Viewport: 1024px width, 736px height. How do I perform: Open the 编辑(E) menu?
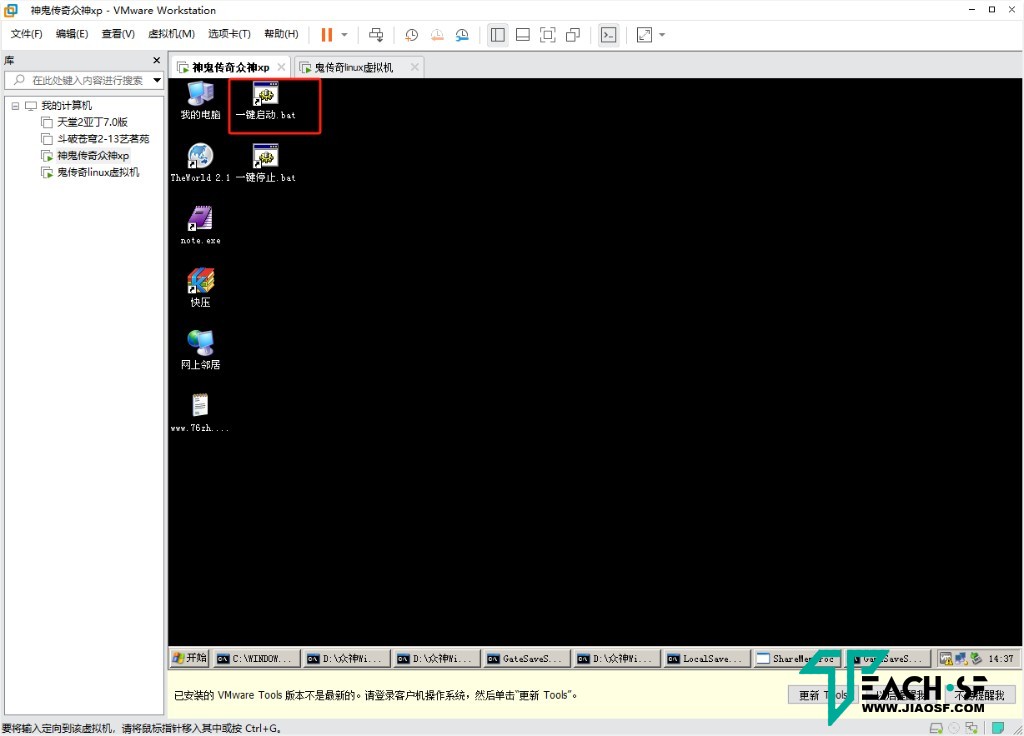click(72, 34)
